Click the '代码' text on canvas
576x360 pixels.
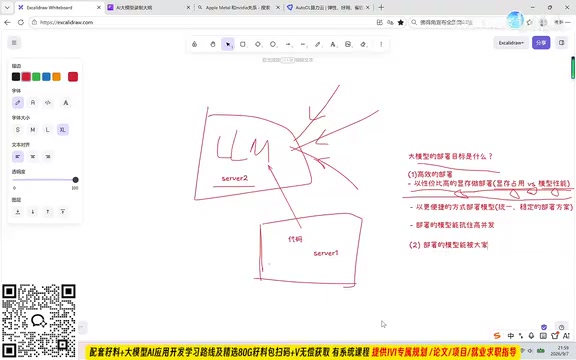[295, 239]
